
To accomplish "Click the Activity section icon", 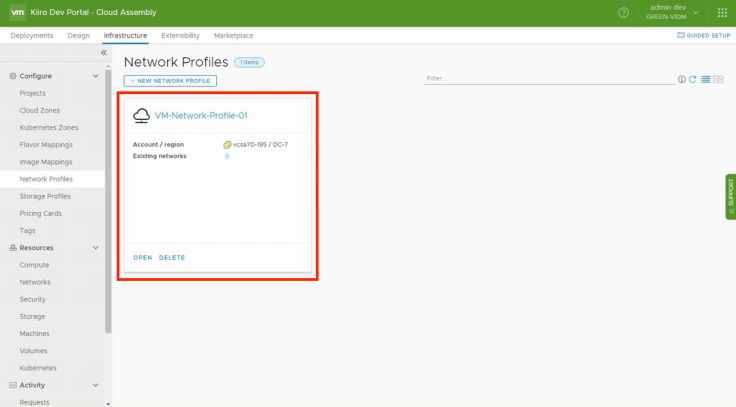I will pos(13,385).
